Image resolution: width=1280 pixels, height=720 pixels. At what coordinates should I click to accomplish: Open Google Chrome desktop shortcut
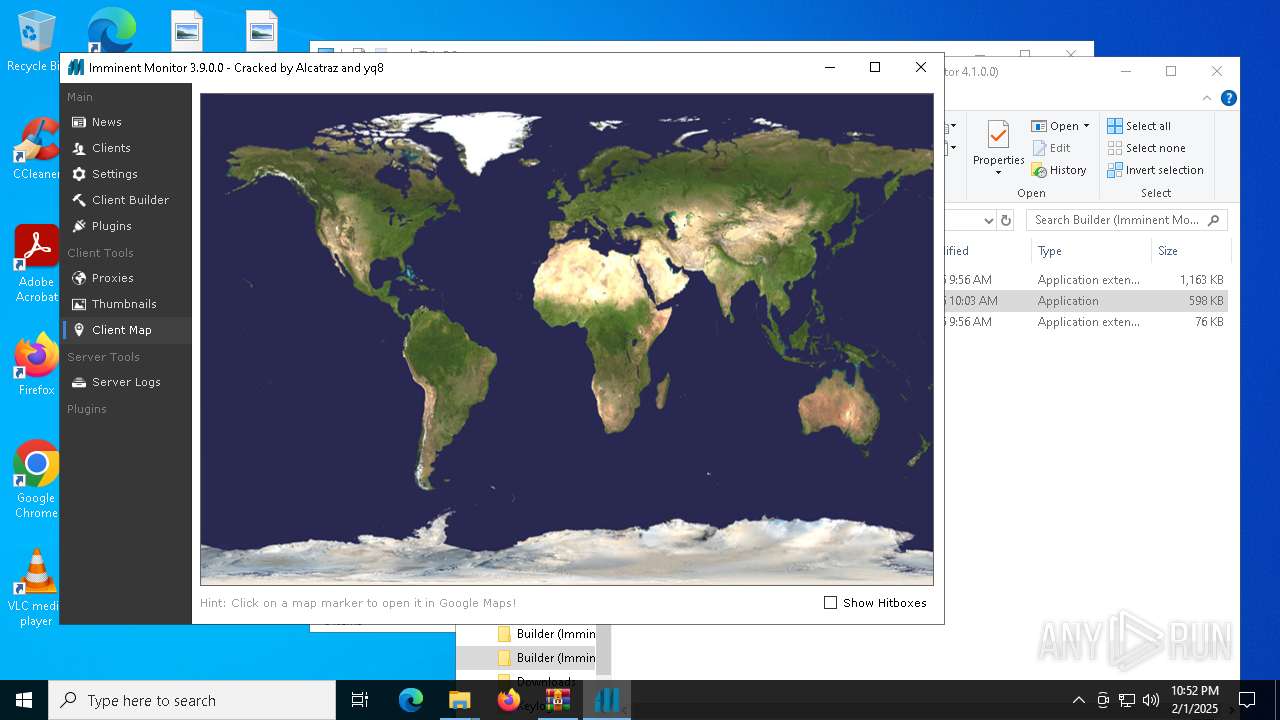36,479
